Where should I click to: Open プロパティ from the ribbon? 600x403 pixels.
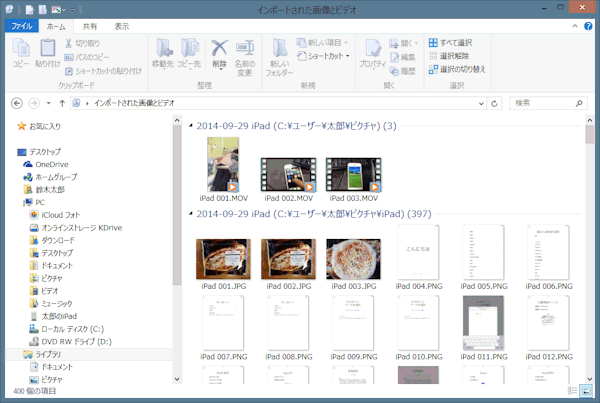[373, 52]
